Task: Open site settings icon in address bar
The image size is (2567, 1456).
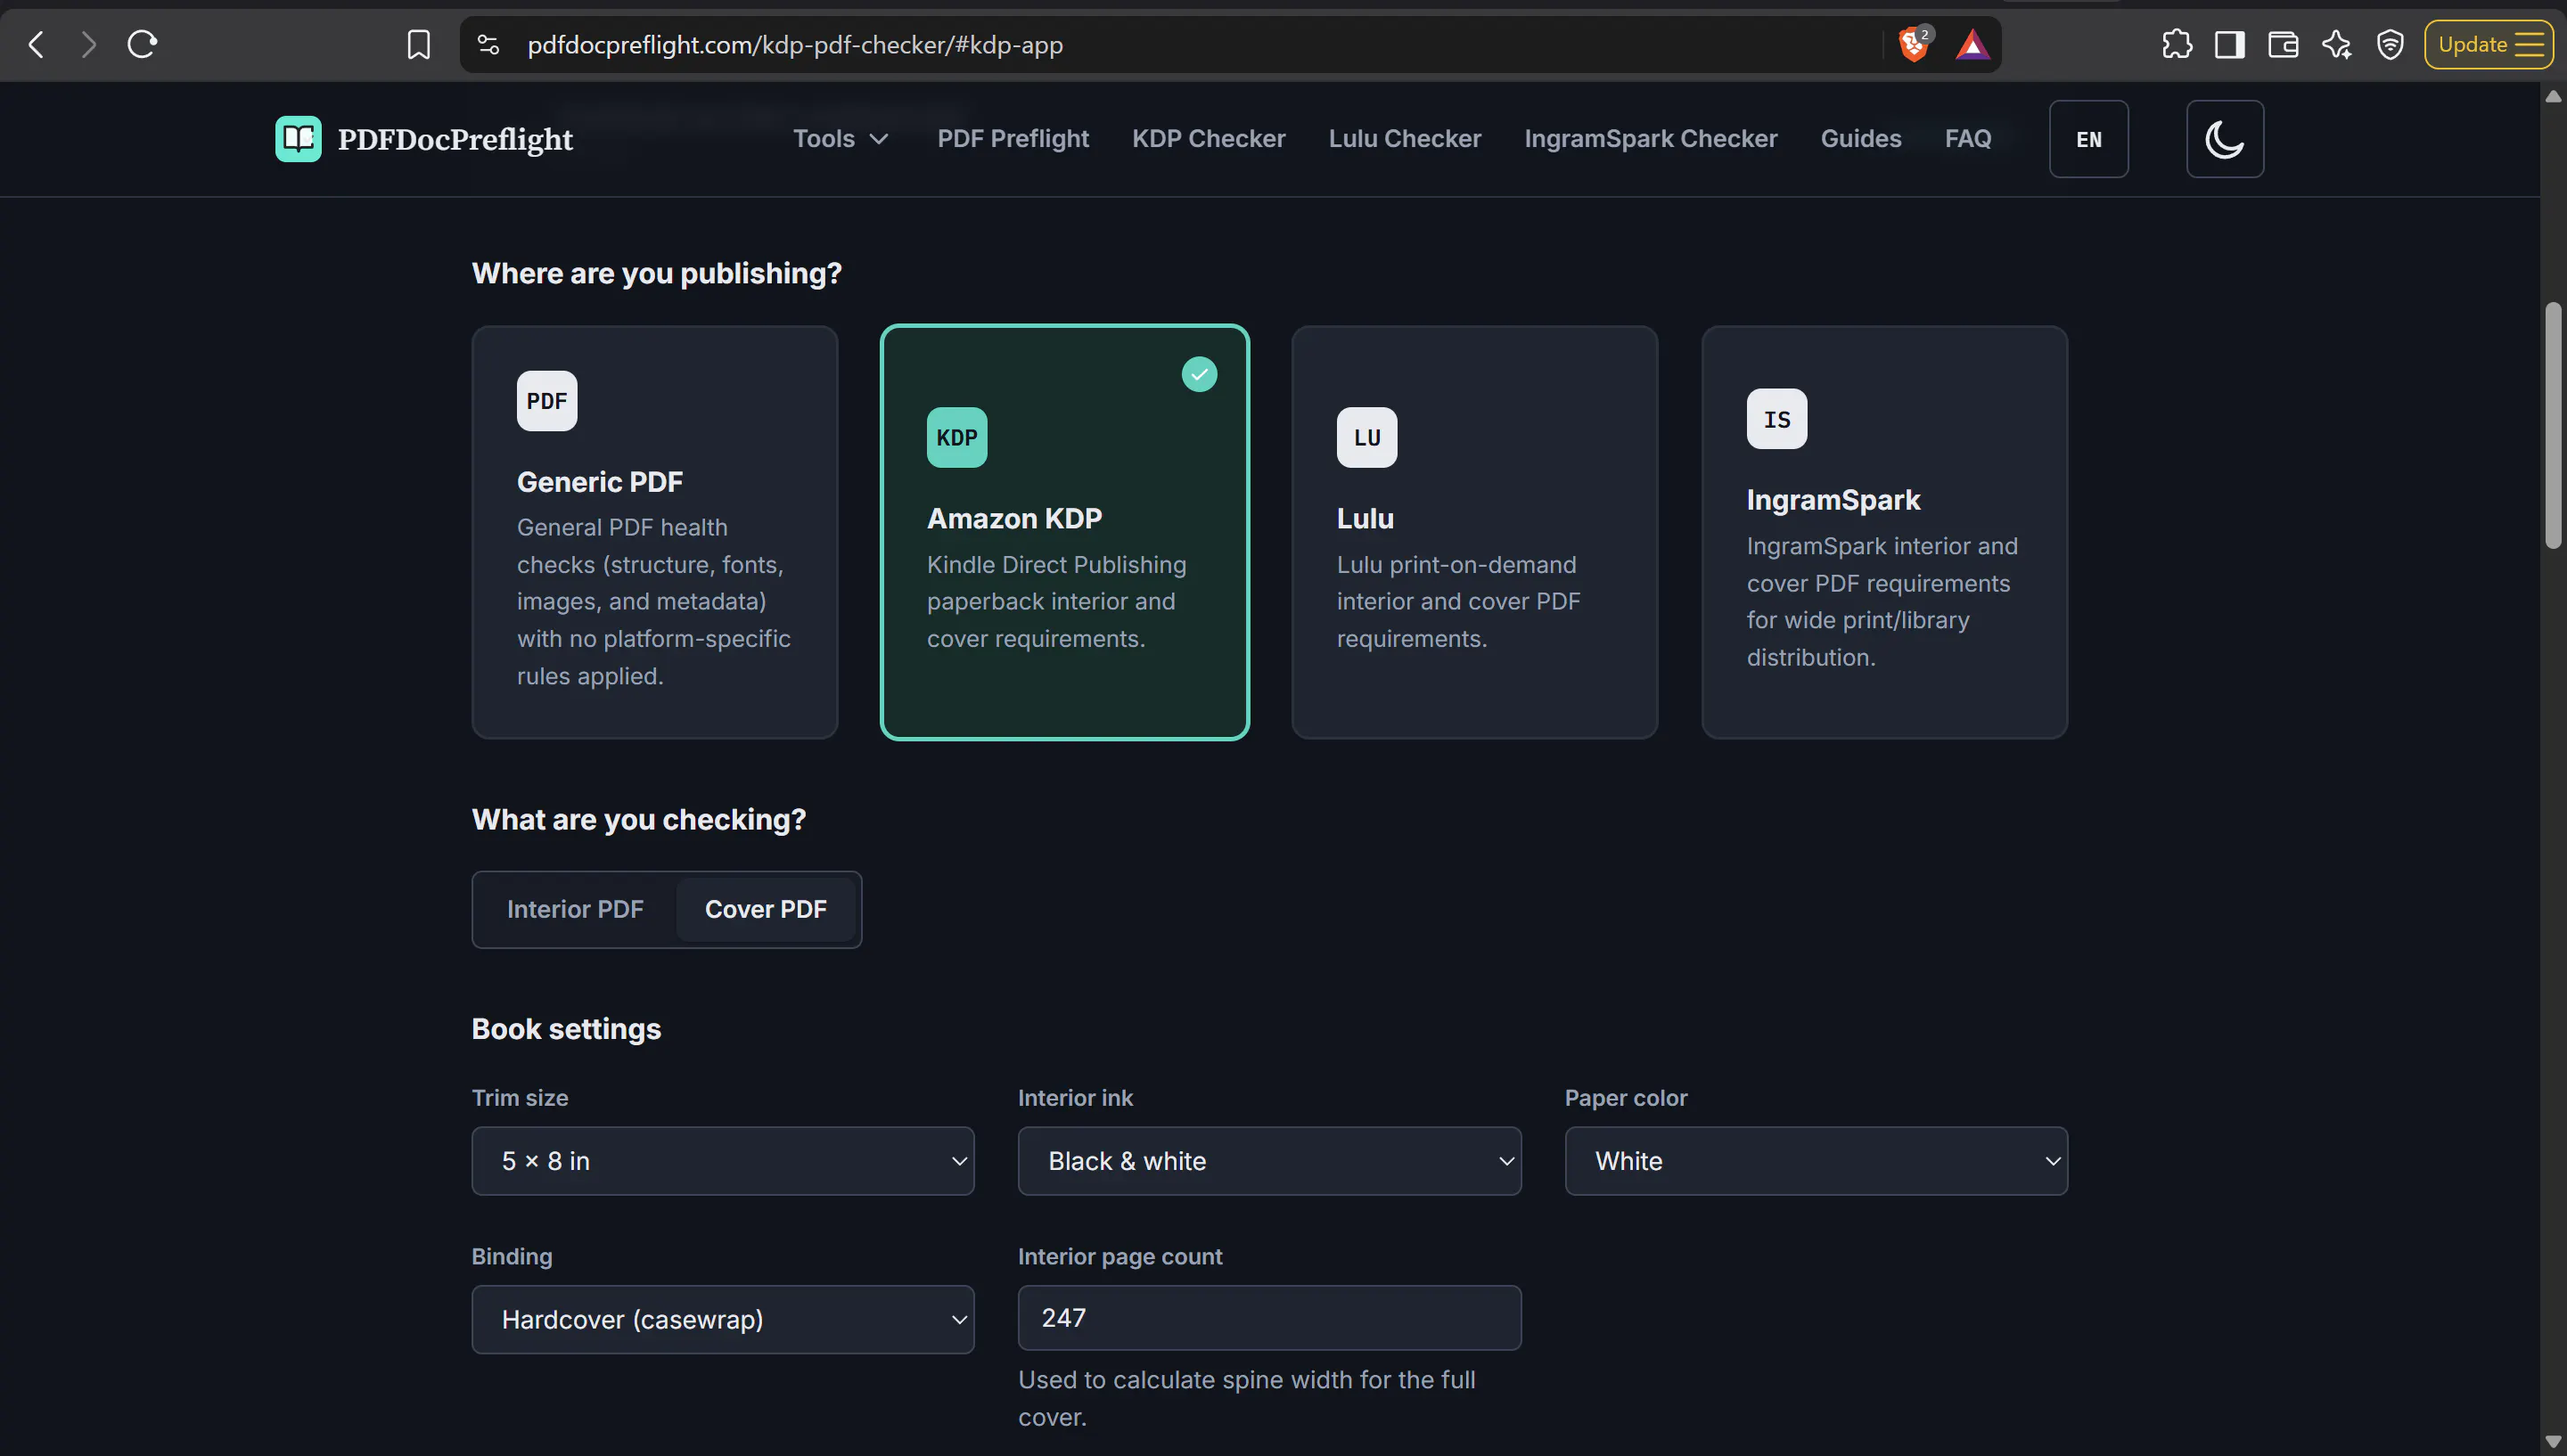Action: 488,44
